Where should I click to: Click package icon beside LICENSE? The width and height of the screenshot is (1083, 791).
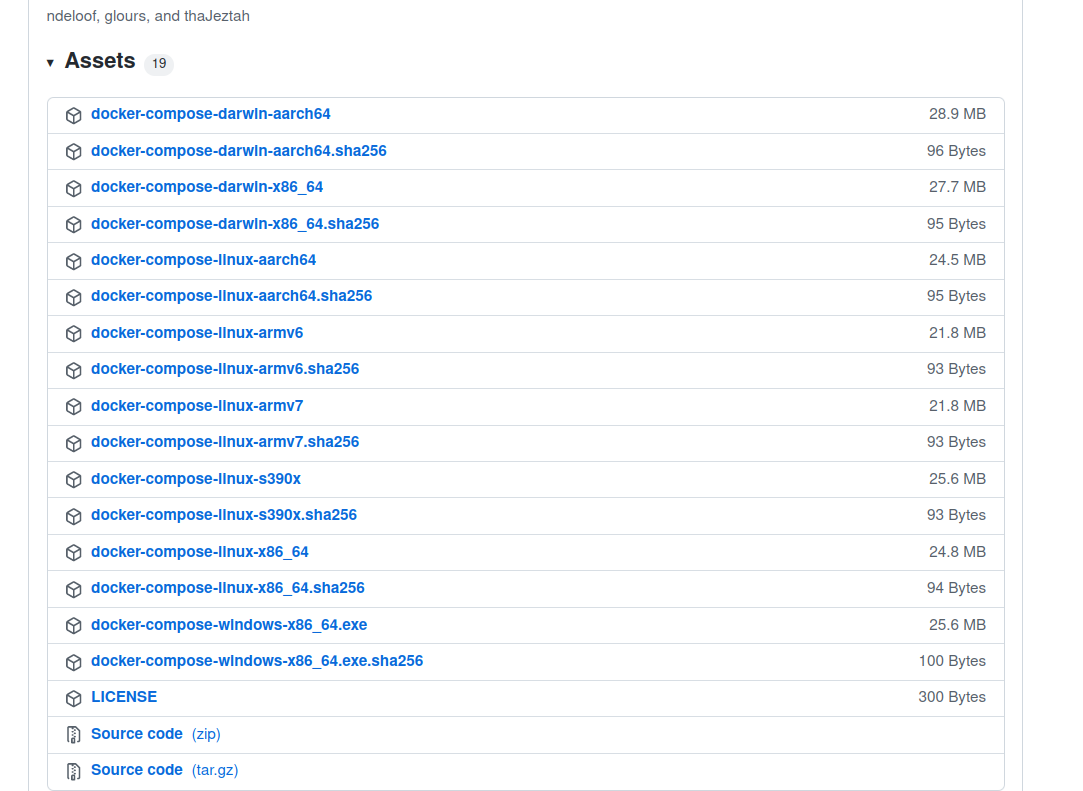(74, 698)
